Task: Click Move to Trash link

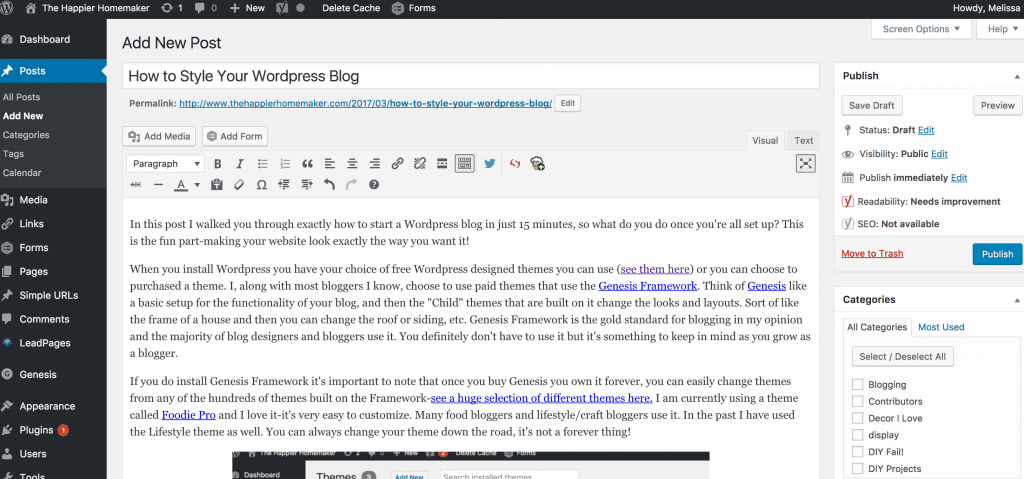Action: click(x=872, y=254)
